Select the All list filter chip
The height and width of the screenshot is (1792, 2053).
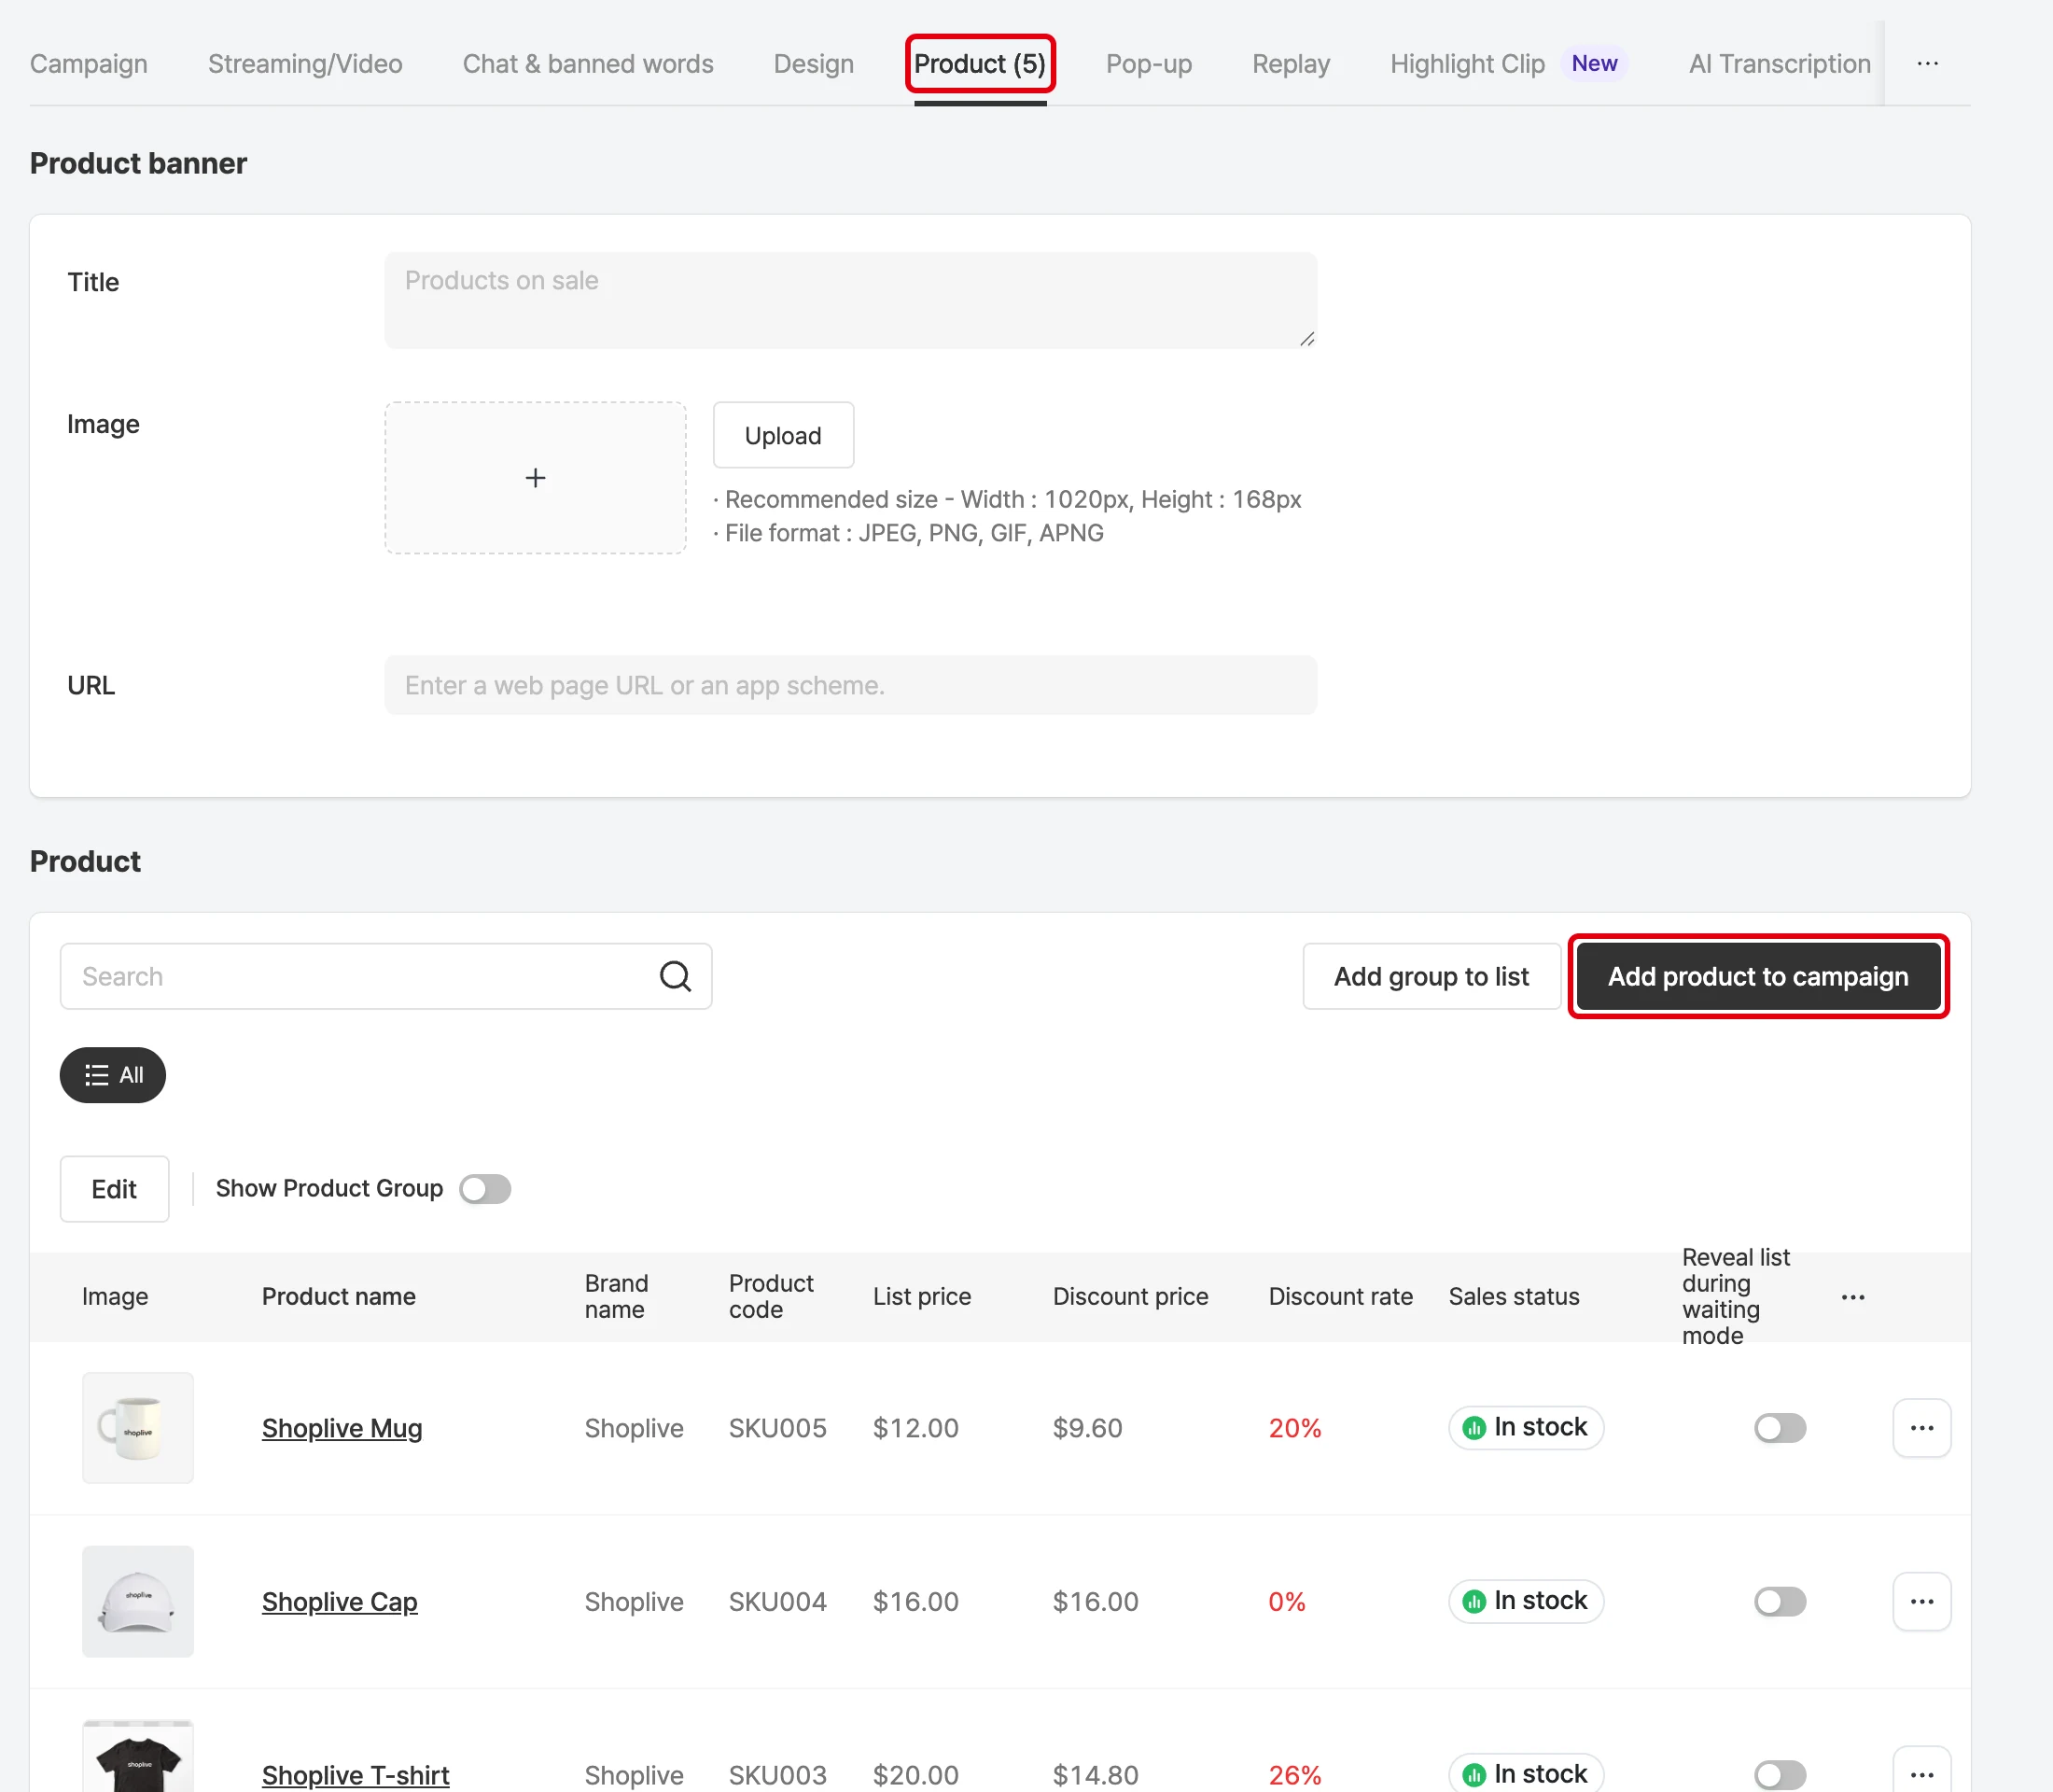113,1075
